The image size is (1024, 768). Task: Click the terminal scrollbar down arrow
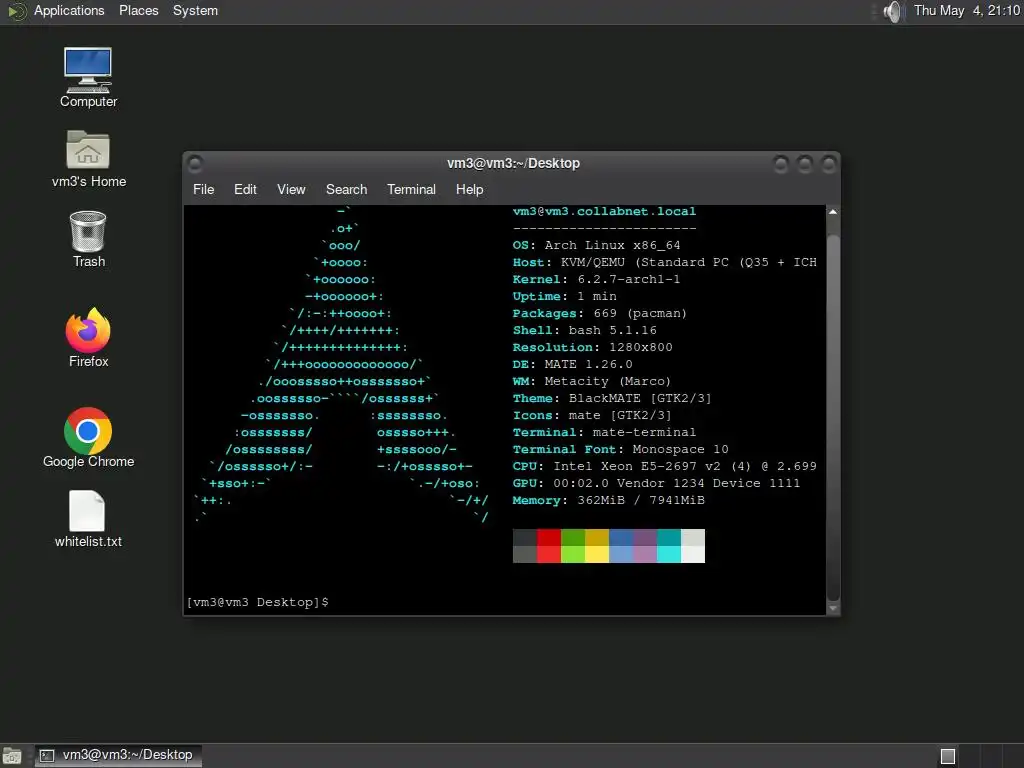(833, 608)
